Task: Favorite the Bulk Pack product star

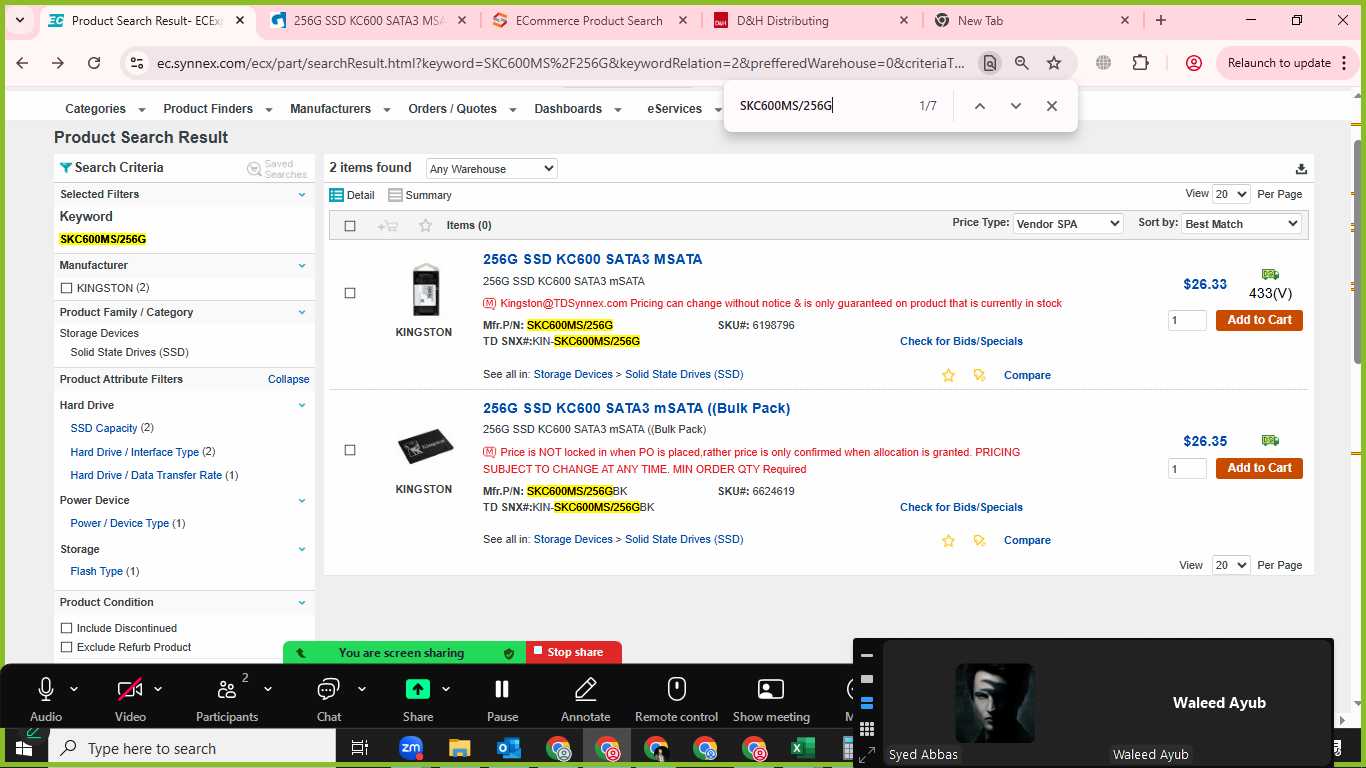Action: click(948, 540)
